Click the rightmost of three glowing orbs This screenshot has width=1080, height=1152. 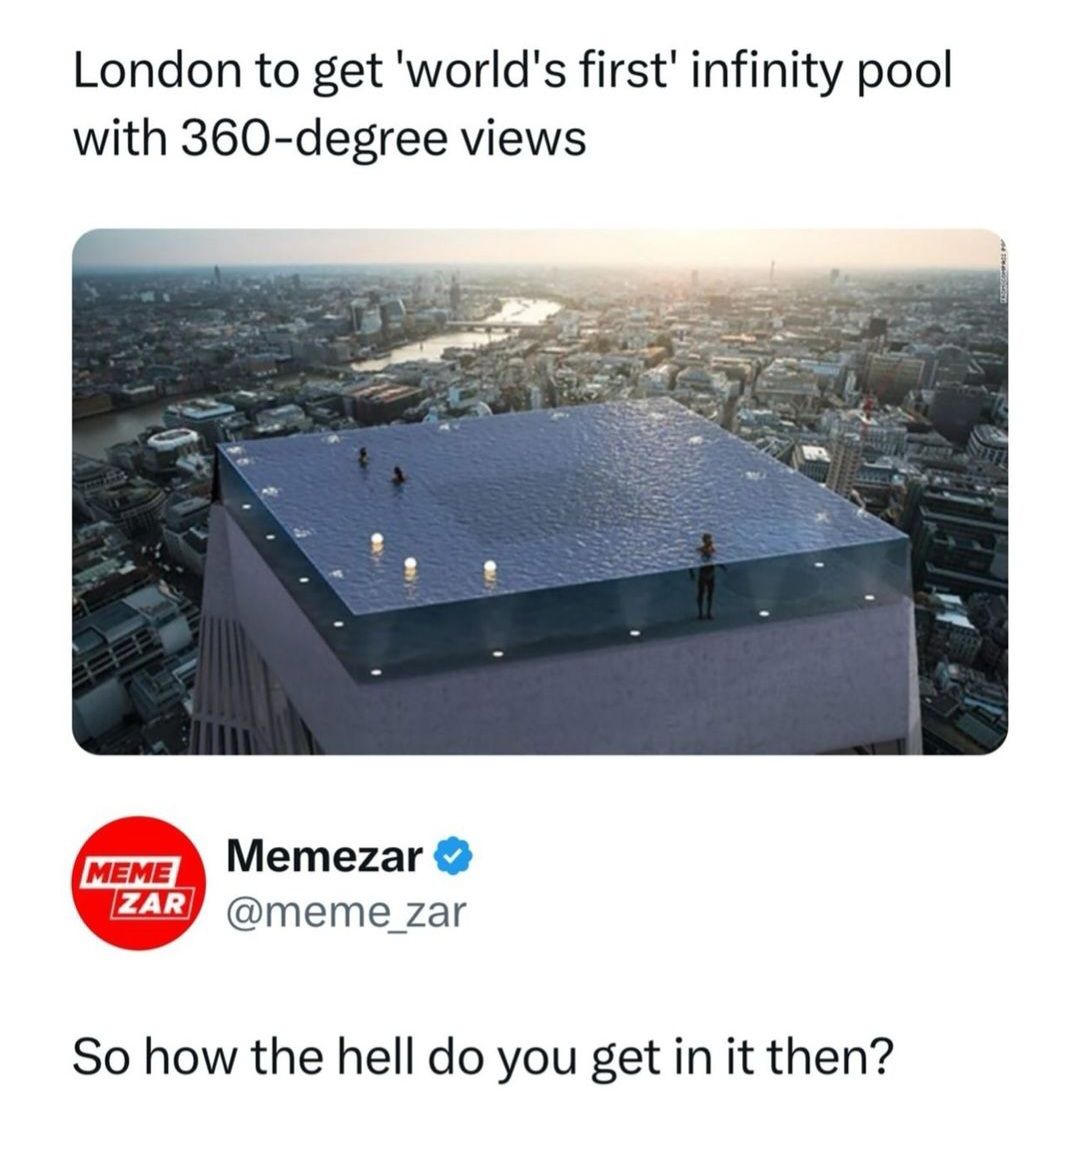pyautogui.click(x=490, y=567)
